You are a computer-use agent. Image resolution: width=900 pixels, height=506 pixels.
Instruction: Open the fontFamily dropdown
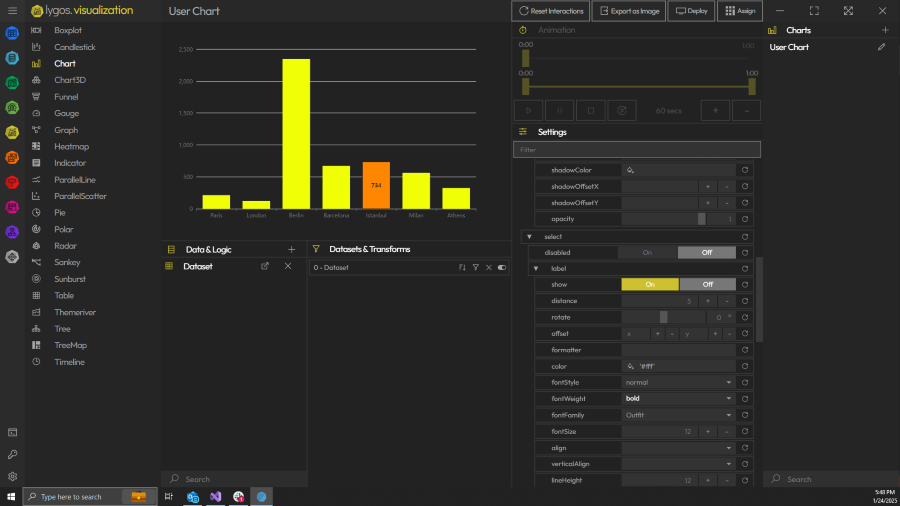pyautogui.click(x=678, y=415)
